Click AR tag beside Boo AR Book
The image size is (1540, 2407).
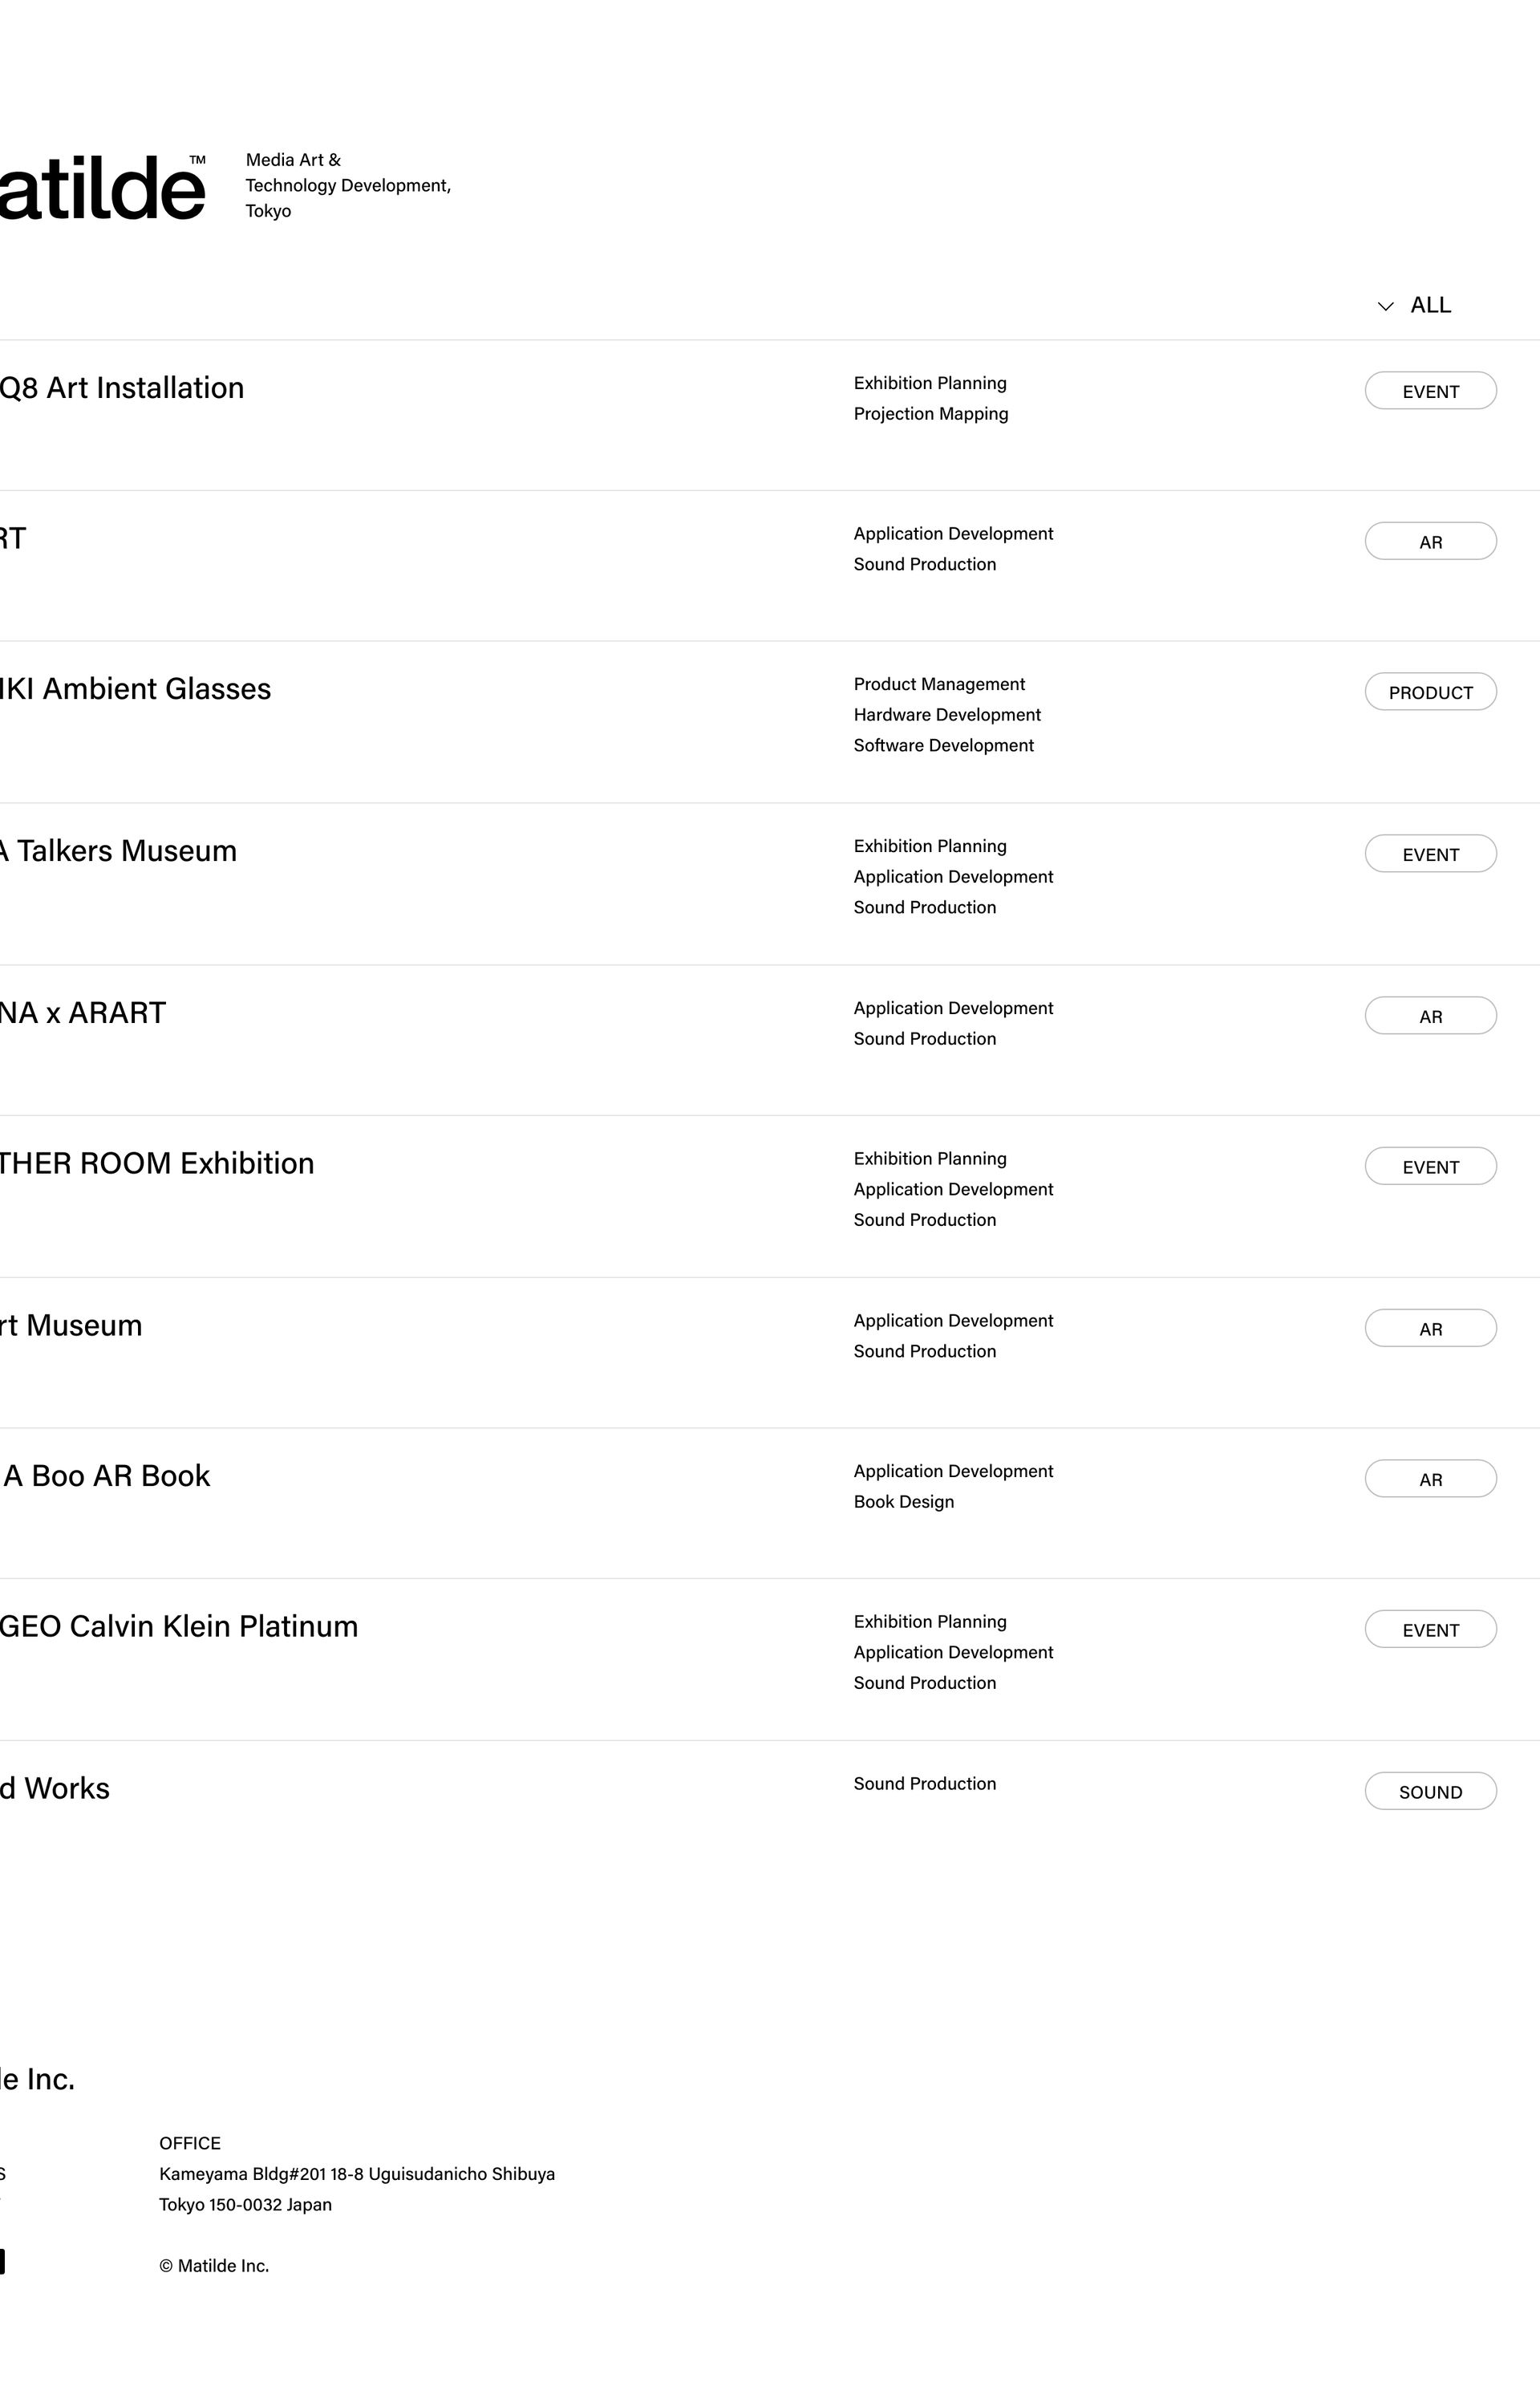pyautogui.click(x=1430, y=1479)
